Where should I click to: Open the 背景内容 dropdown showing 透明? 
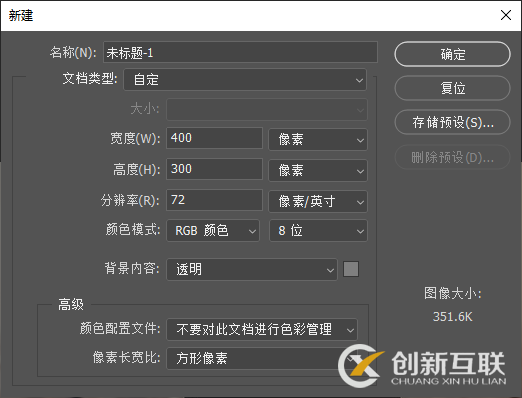click(252, 269)
